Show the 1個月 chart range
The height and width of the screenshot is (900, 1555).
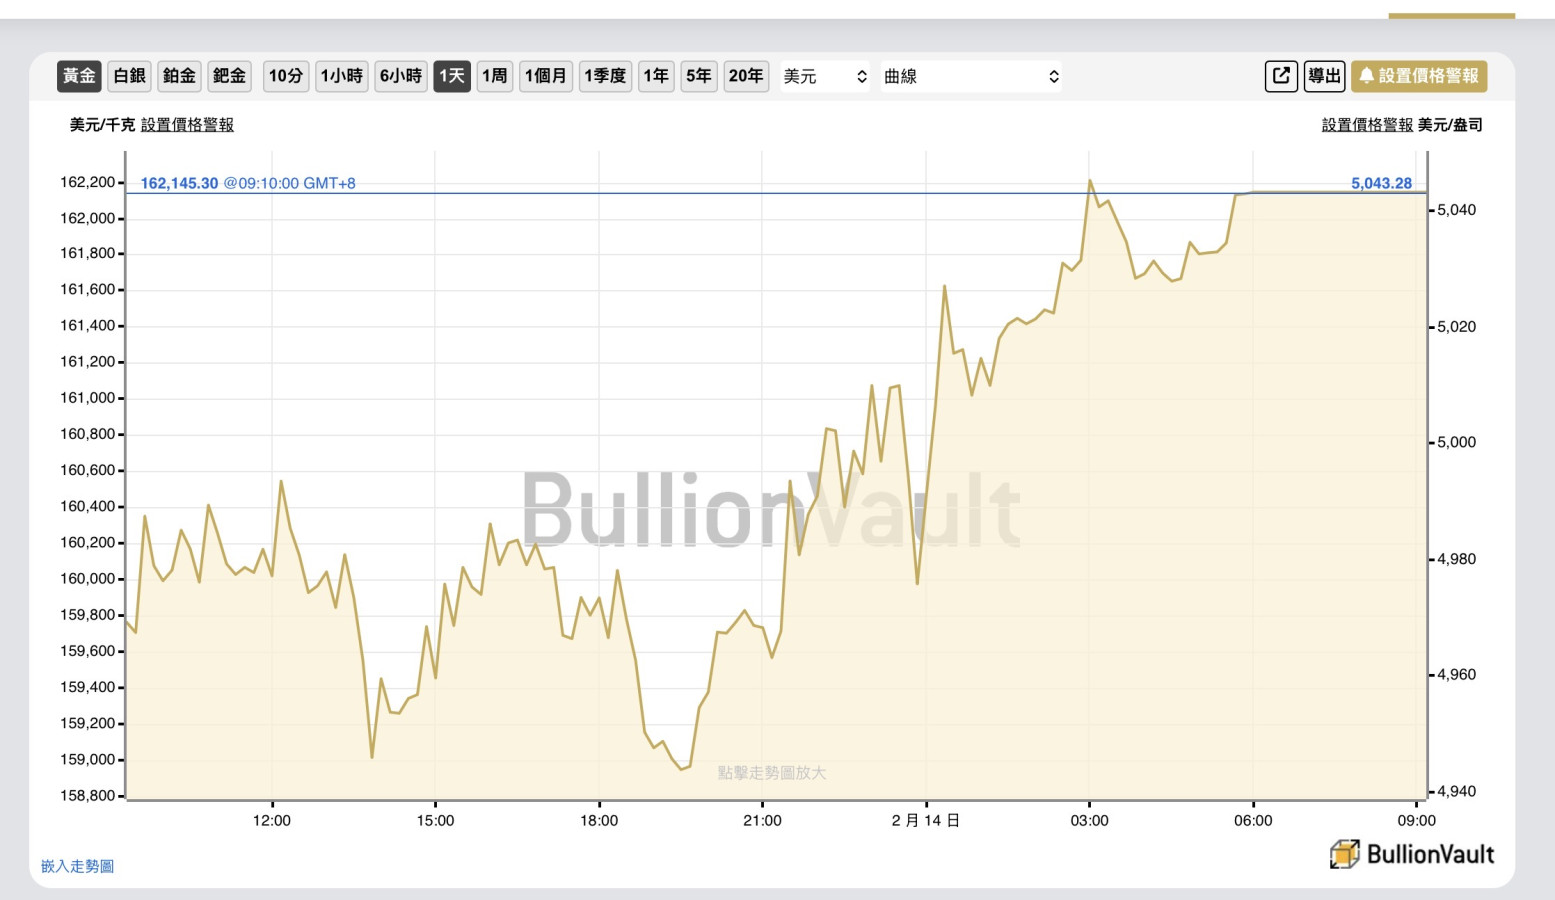546,76
